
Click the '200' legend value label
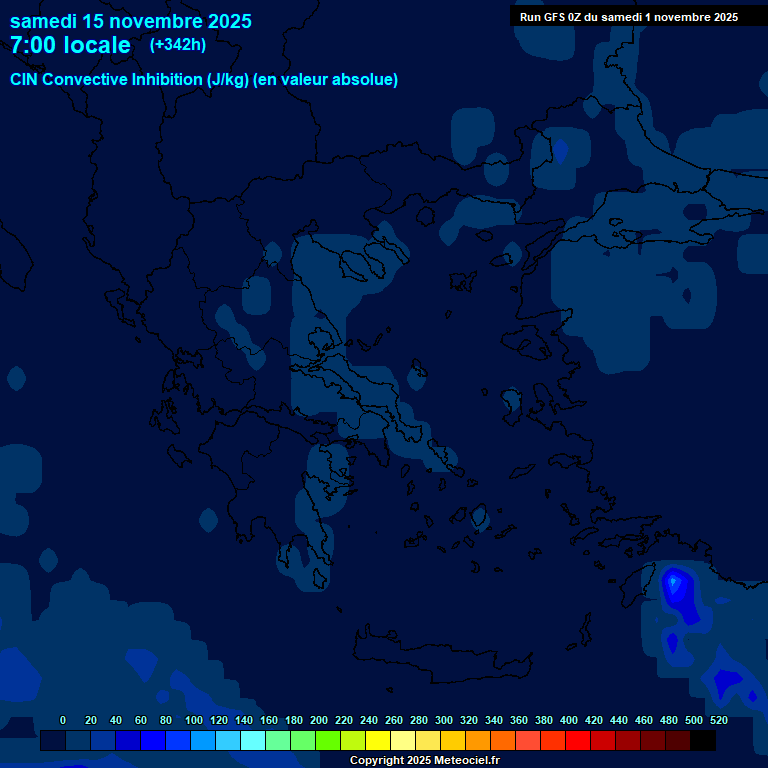pyautogui.click(x=318, y=720)
